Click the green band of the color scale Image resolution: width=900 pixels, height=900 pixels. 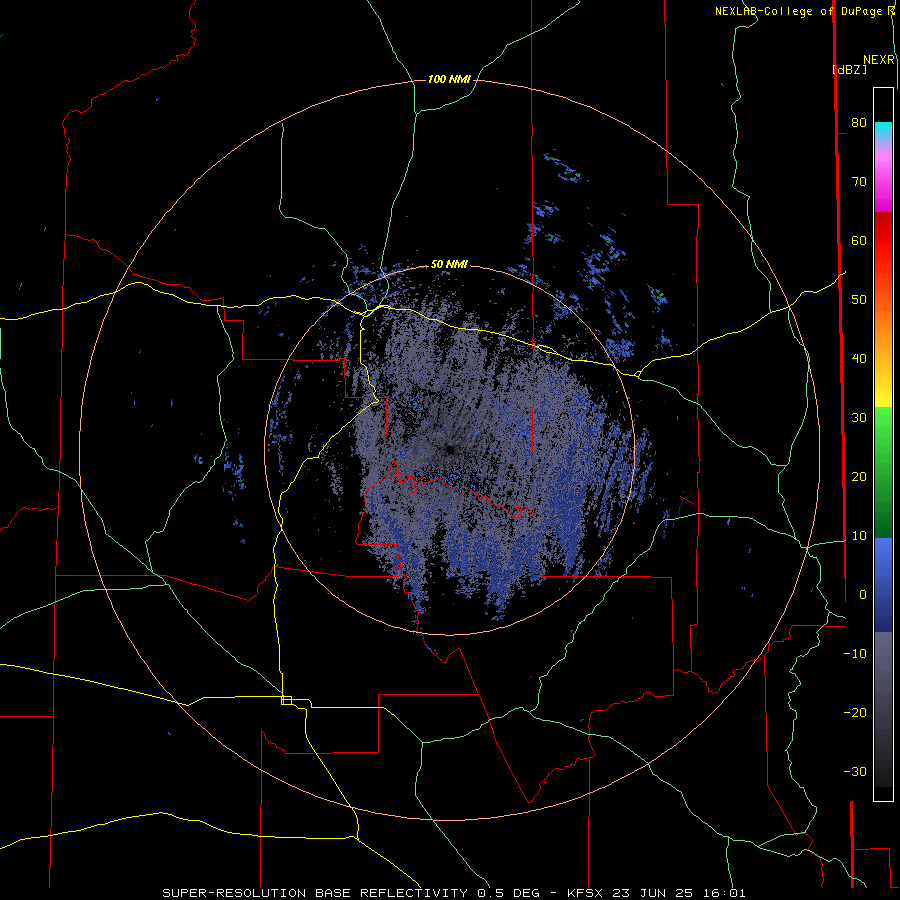883,472
